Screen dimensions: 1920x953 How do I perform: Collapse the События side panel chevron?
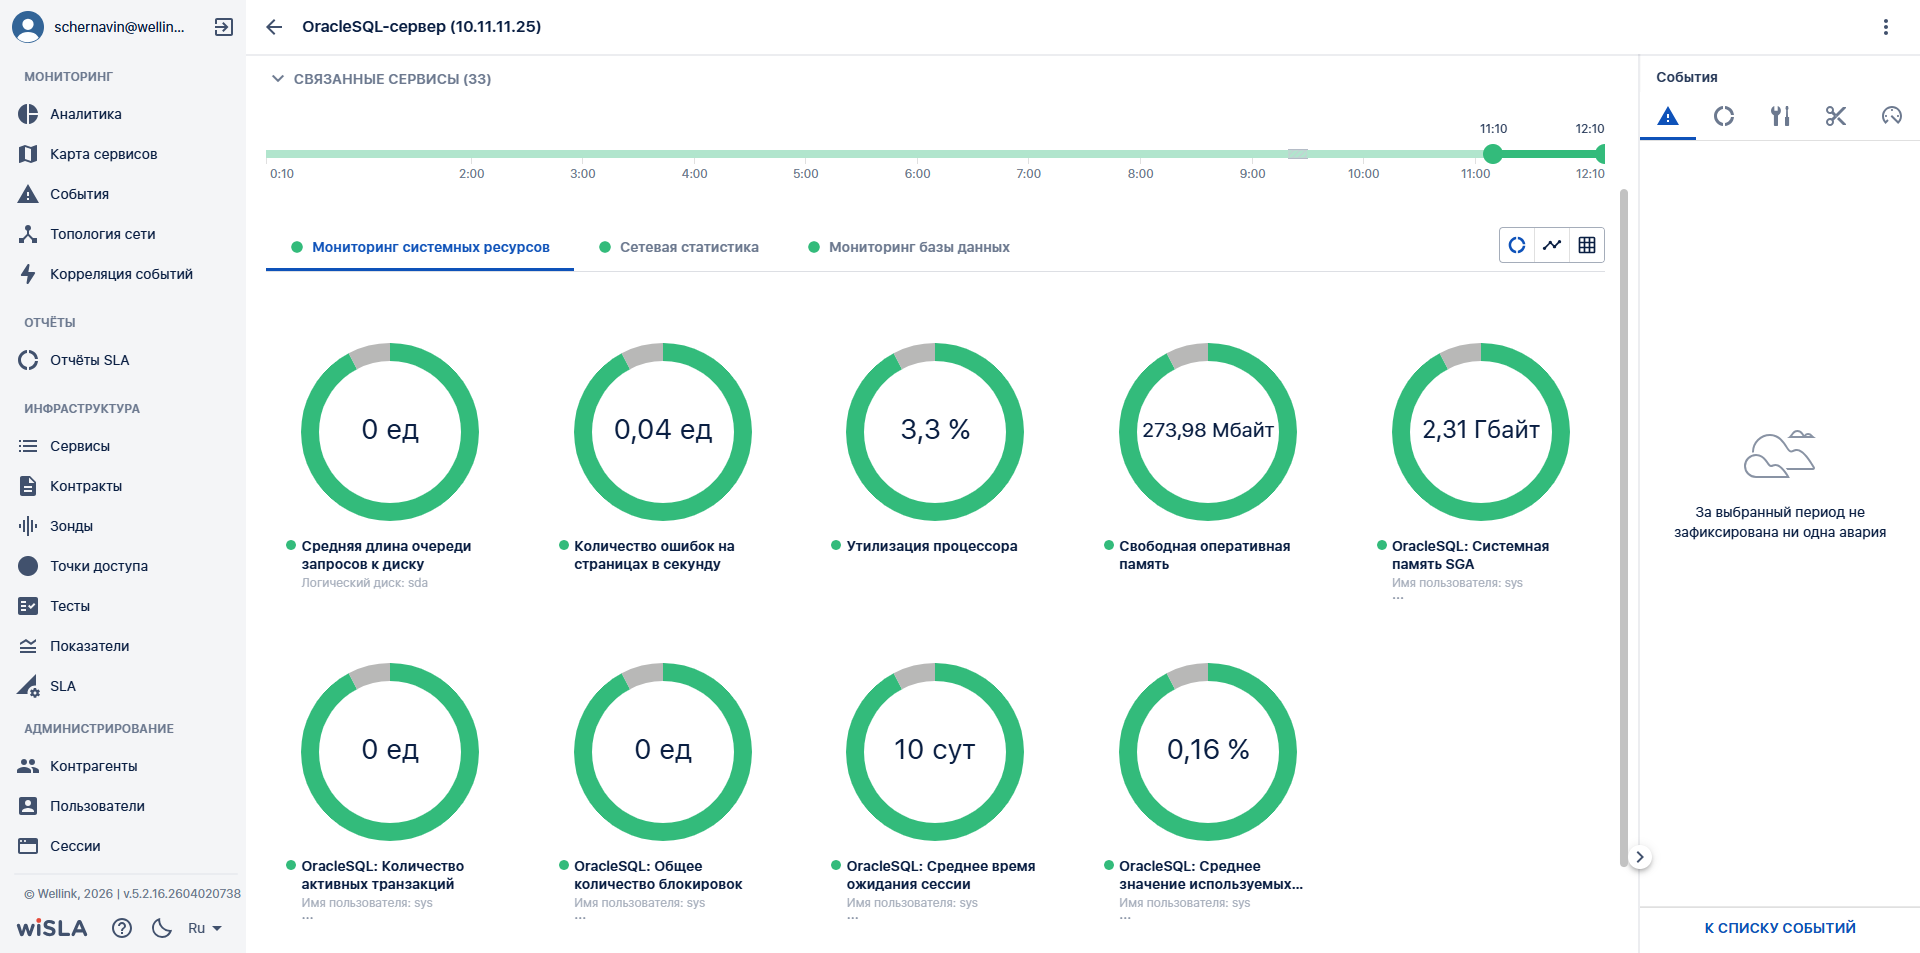1639,857
